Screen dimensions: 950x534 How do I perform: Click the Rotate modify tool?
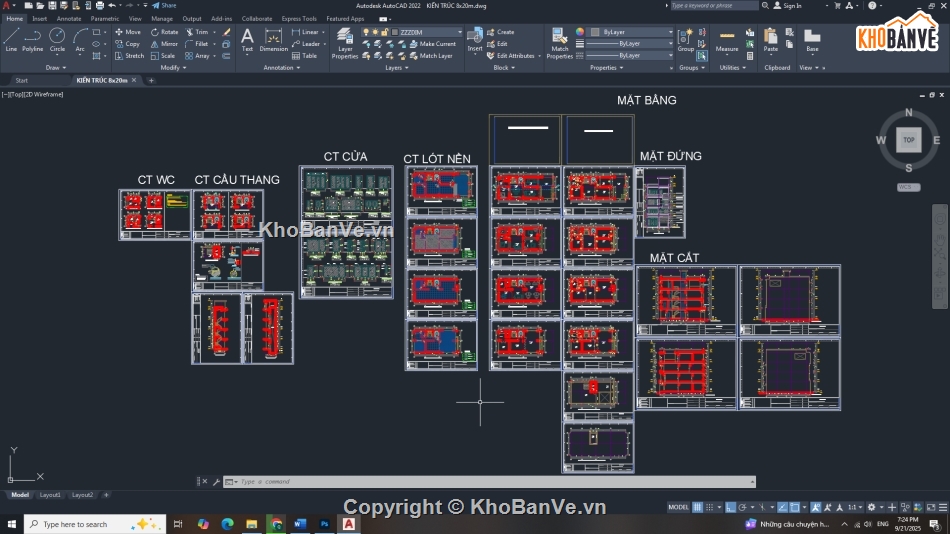(164, 32)
